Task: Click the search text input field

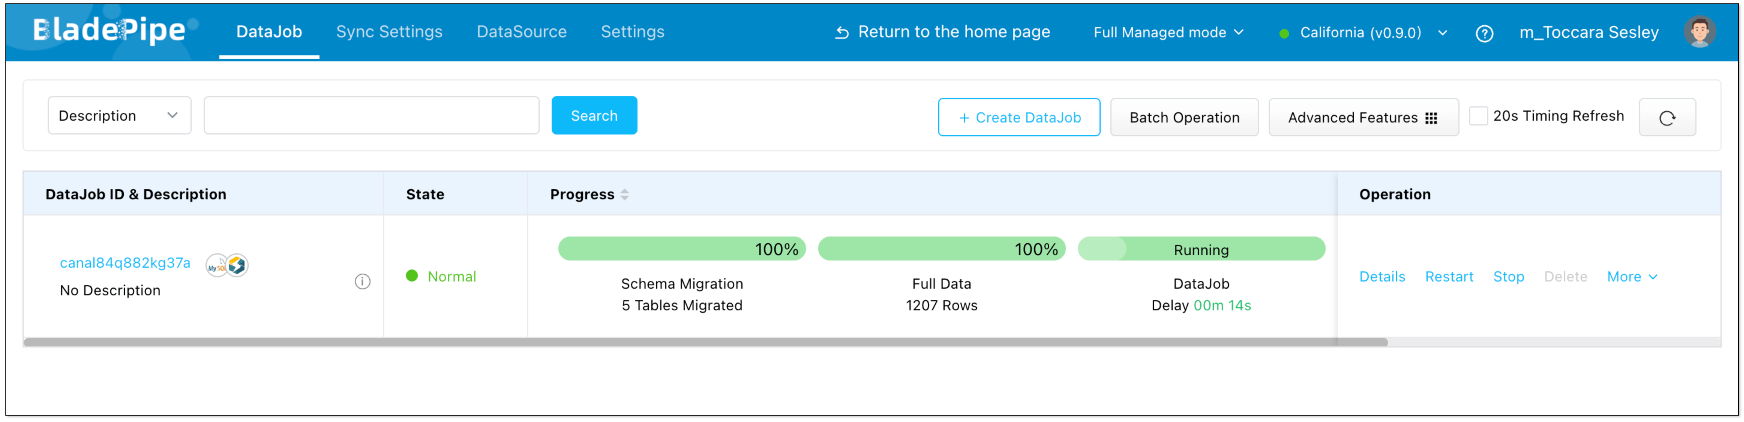Action: (x=371, y=116)
